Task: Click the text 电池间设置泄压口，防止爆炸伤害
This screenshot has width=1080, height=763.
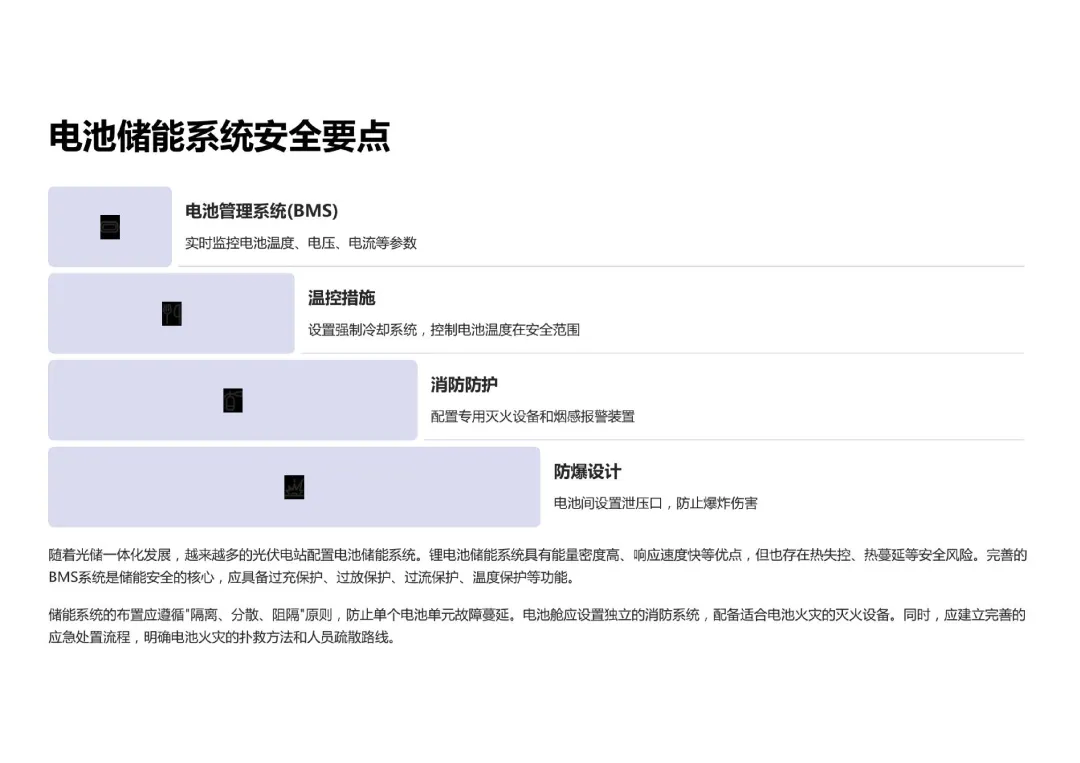Action: [656, 503]
